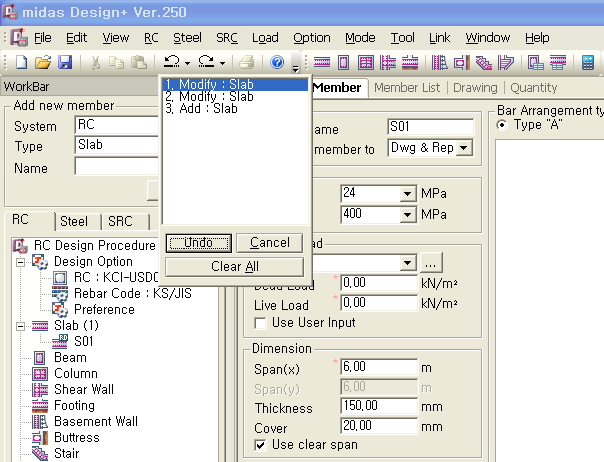Click the Stair toolbar icon
This screenshot has height=462, width=604.
[x=484, y=62]
